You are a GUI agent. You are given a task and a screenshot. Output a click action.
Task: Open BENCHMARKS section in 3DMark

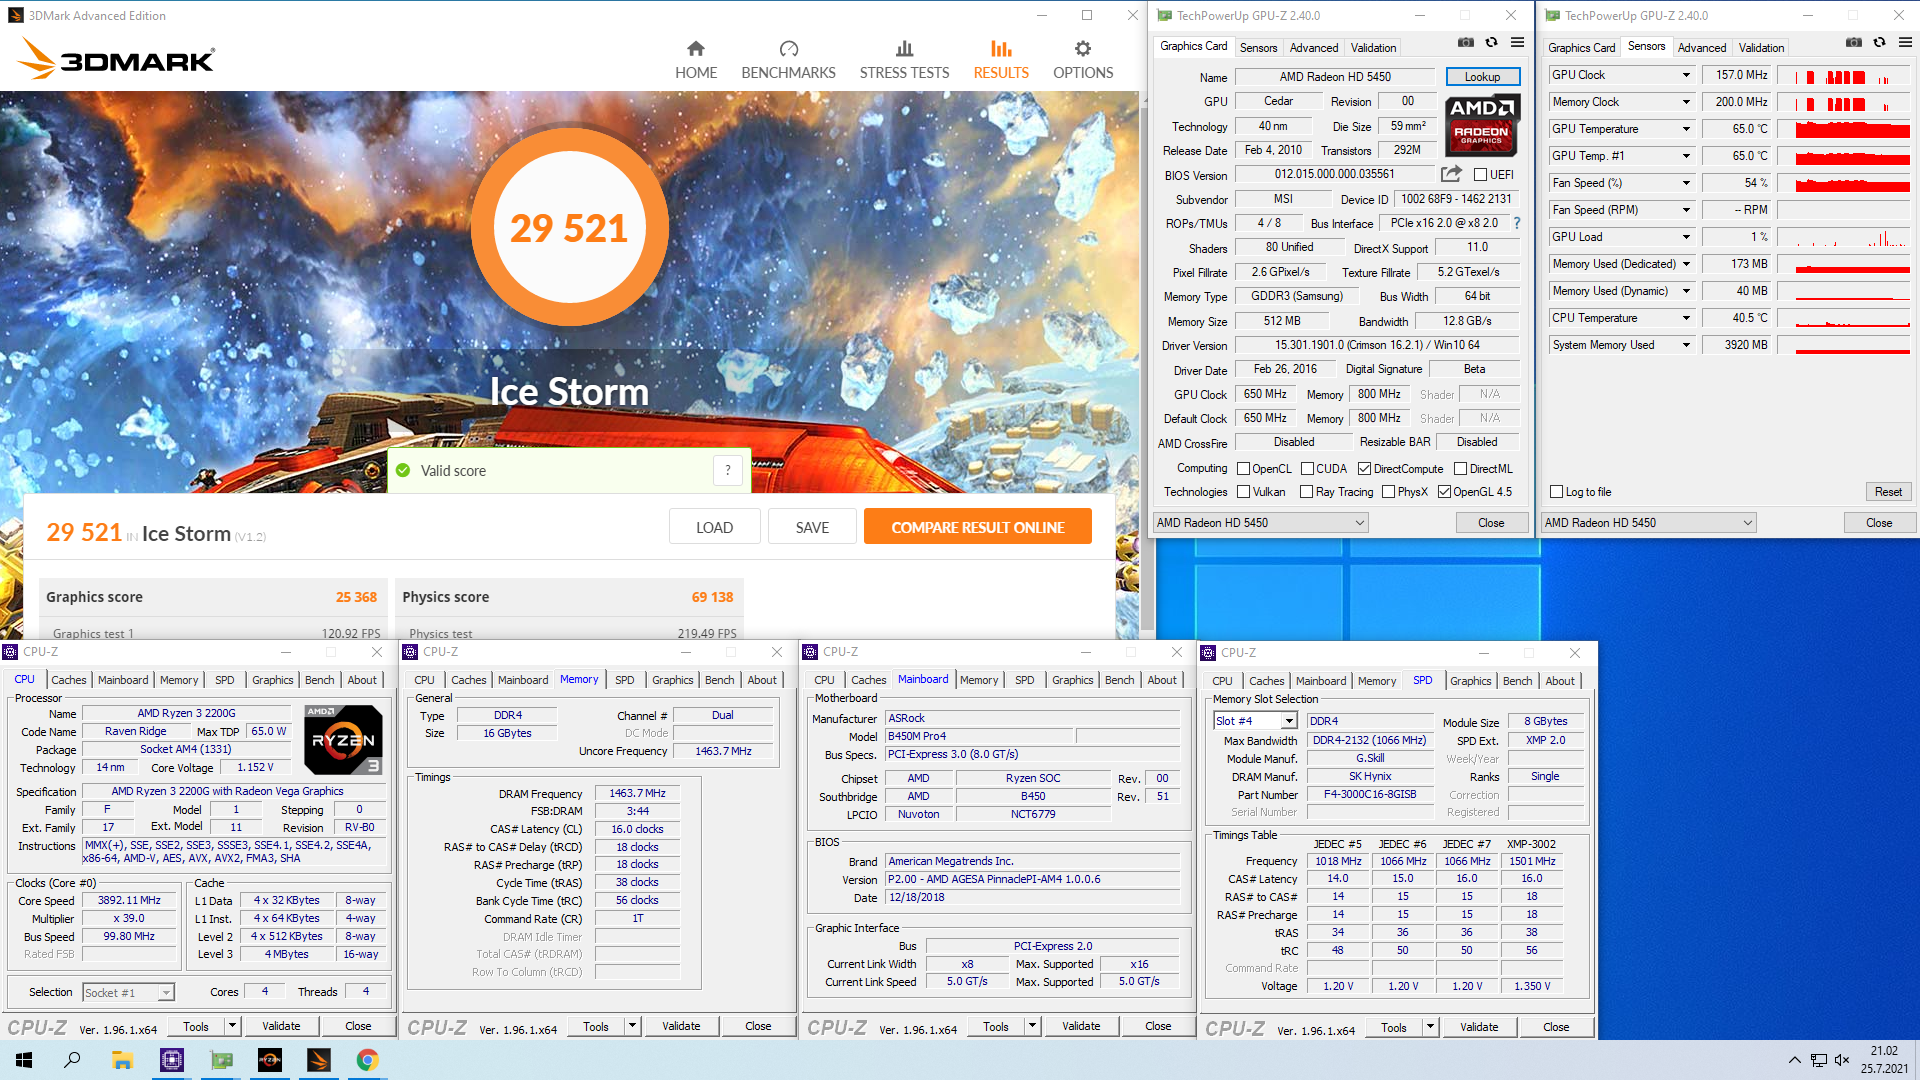788,60
